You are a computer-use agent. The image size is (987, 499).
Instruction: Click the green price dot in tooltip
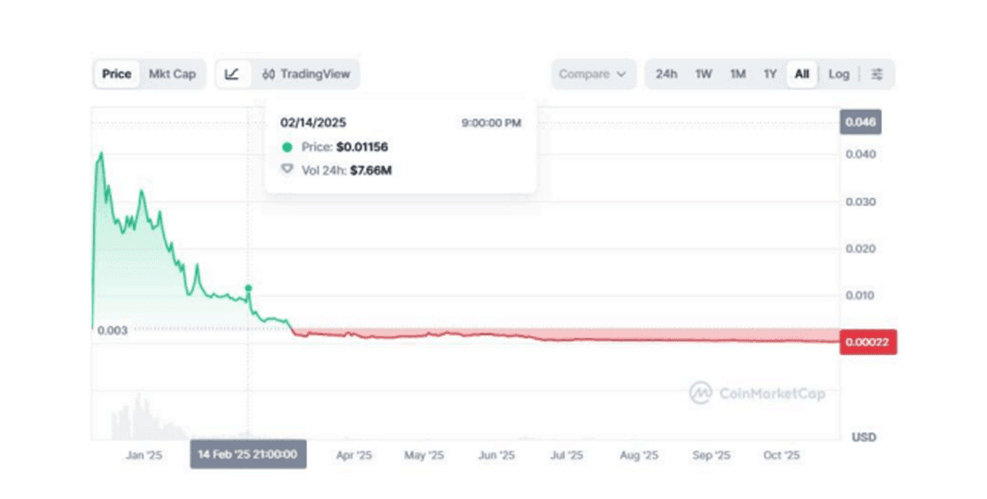(287, 147)
